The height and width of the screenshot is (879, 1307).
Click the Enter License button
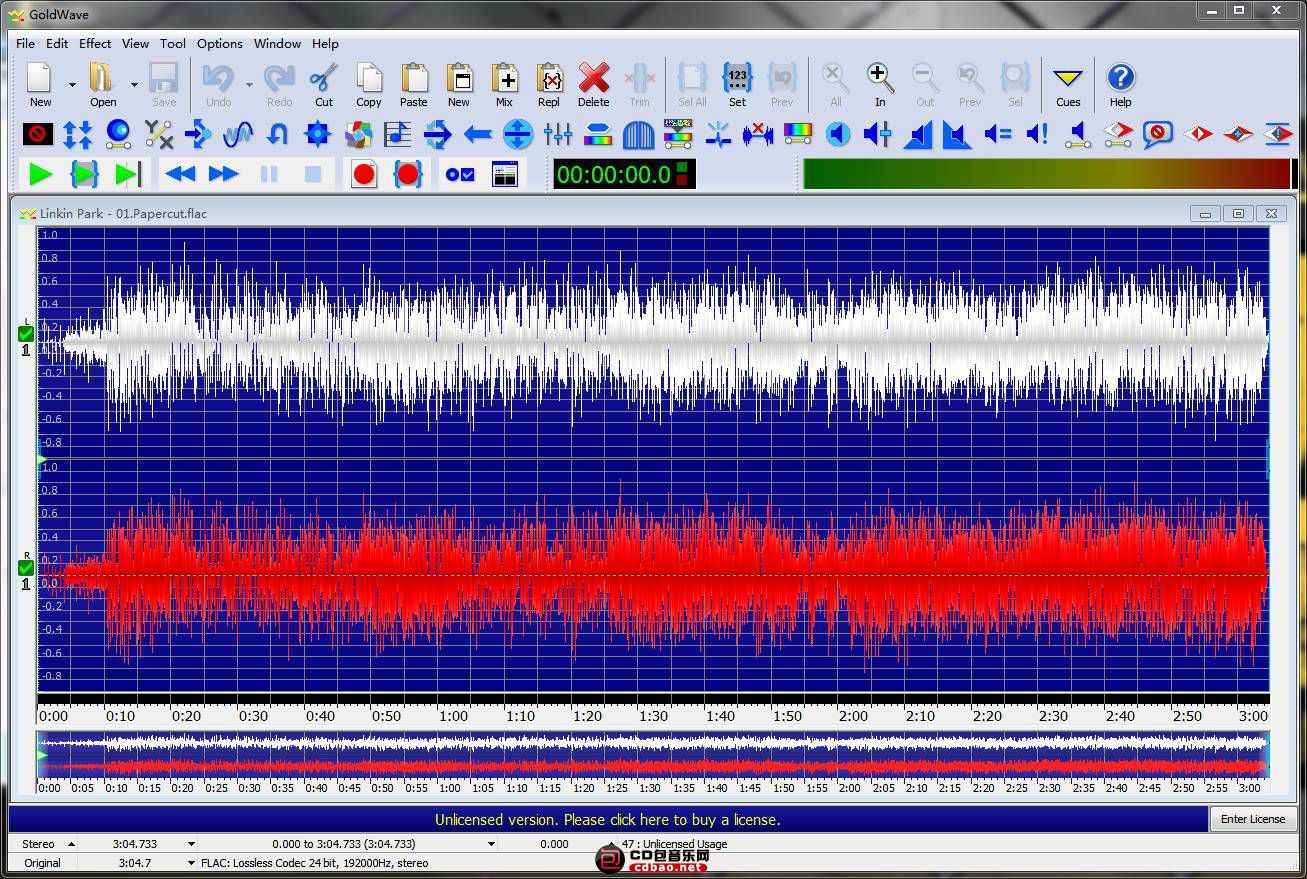1253,819
